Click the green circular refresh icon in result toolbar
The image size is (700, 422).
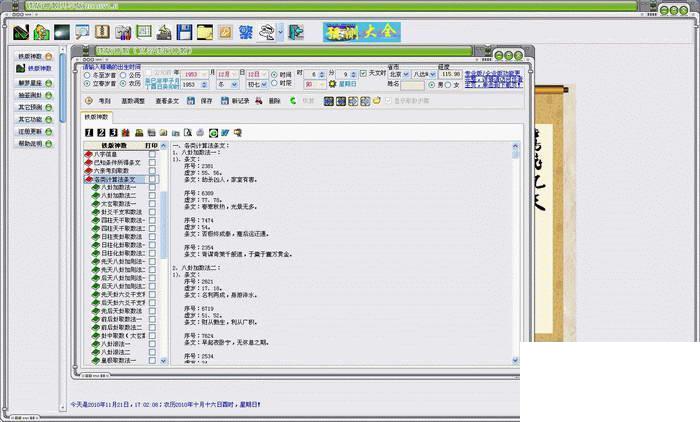[x=213, y=133]
